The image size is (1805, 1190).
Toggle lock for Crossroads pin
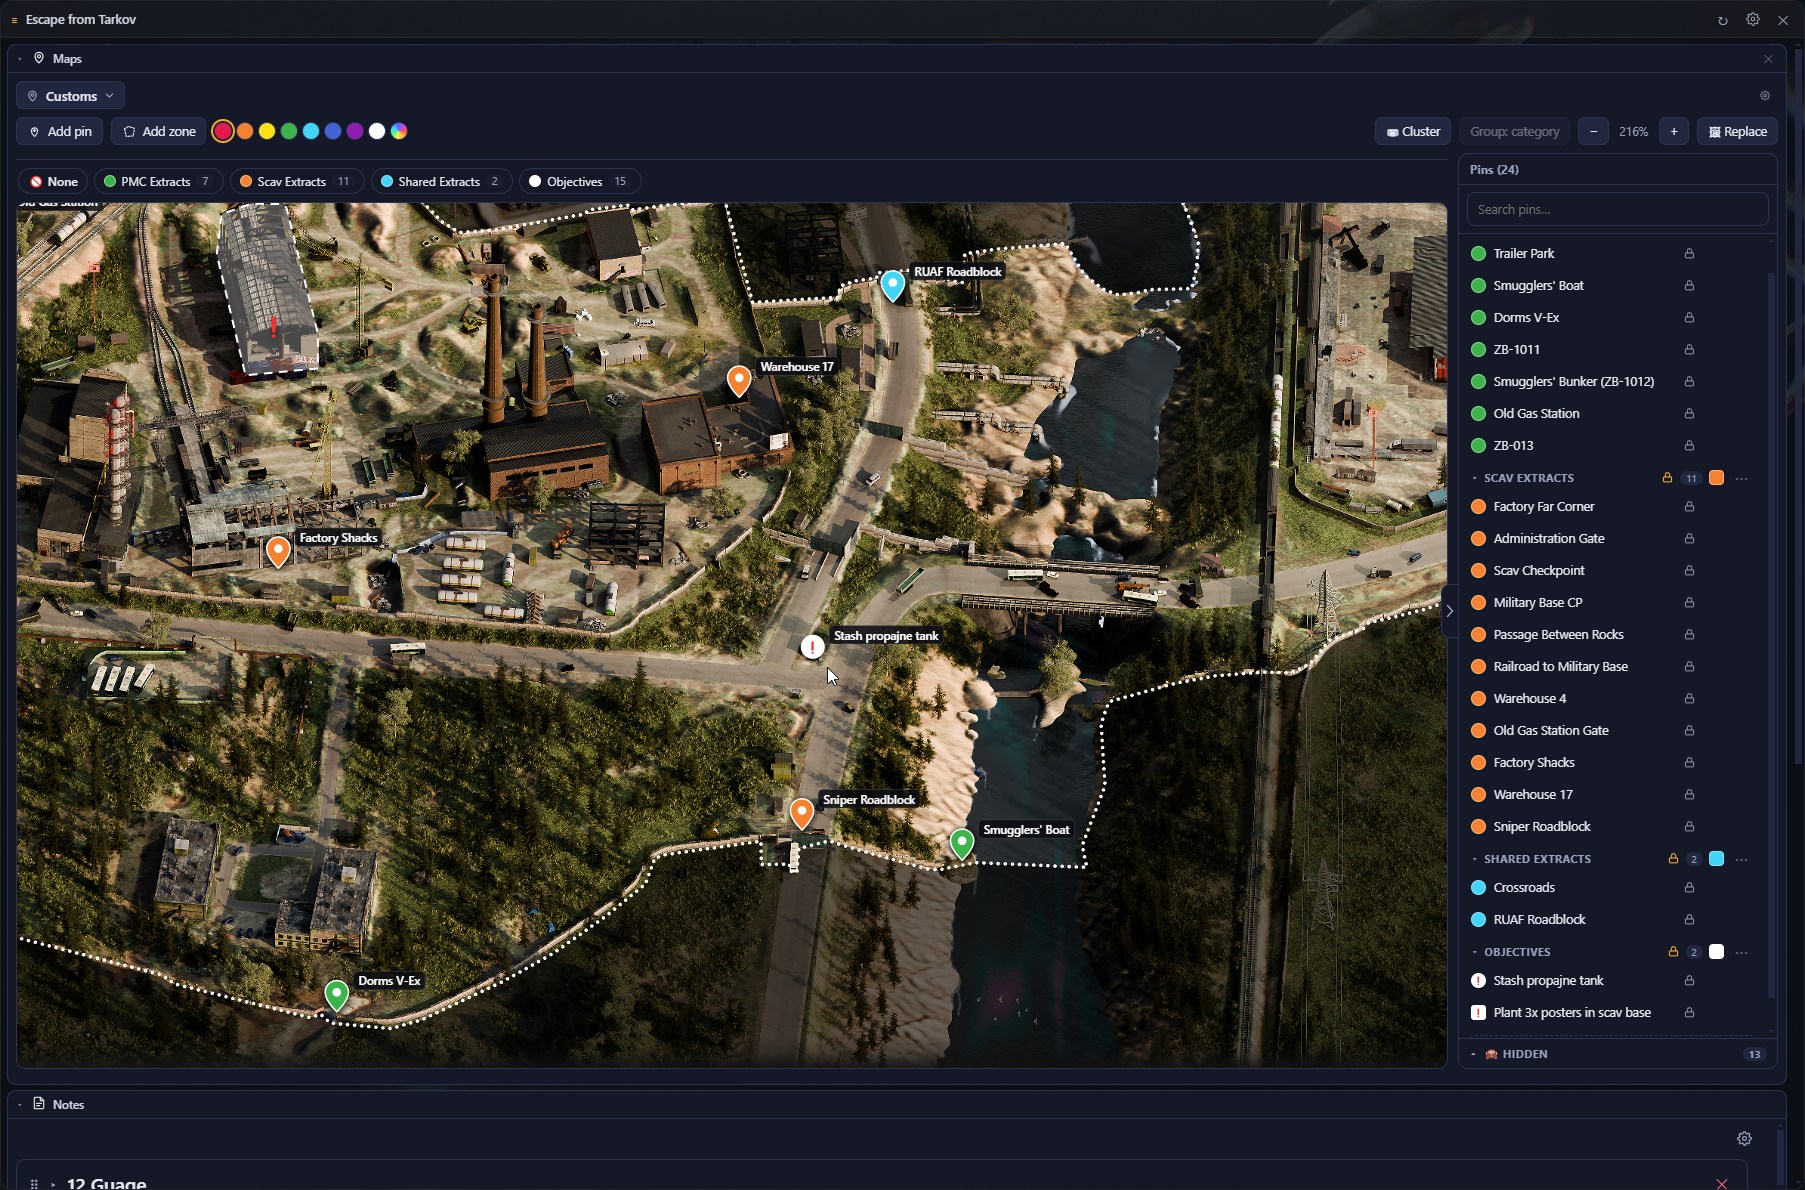[1689, 888]
